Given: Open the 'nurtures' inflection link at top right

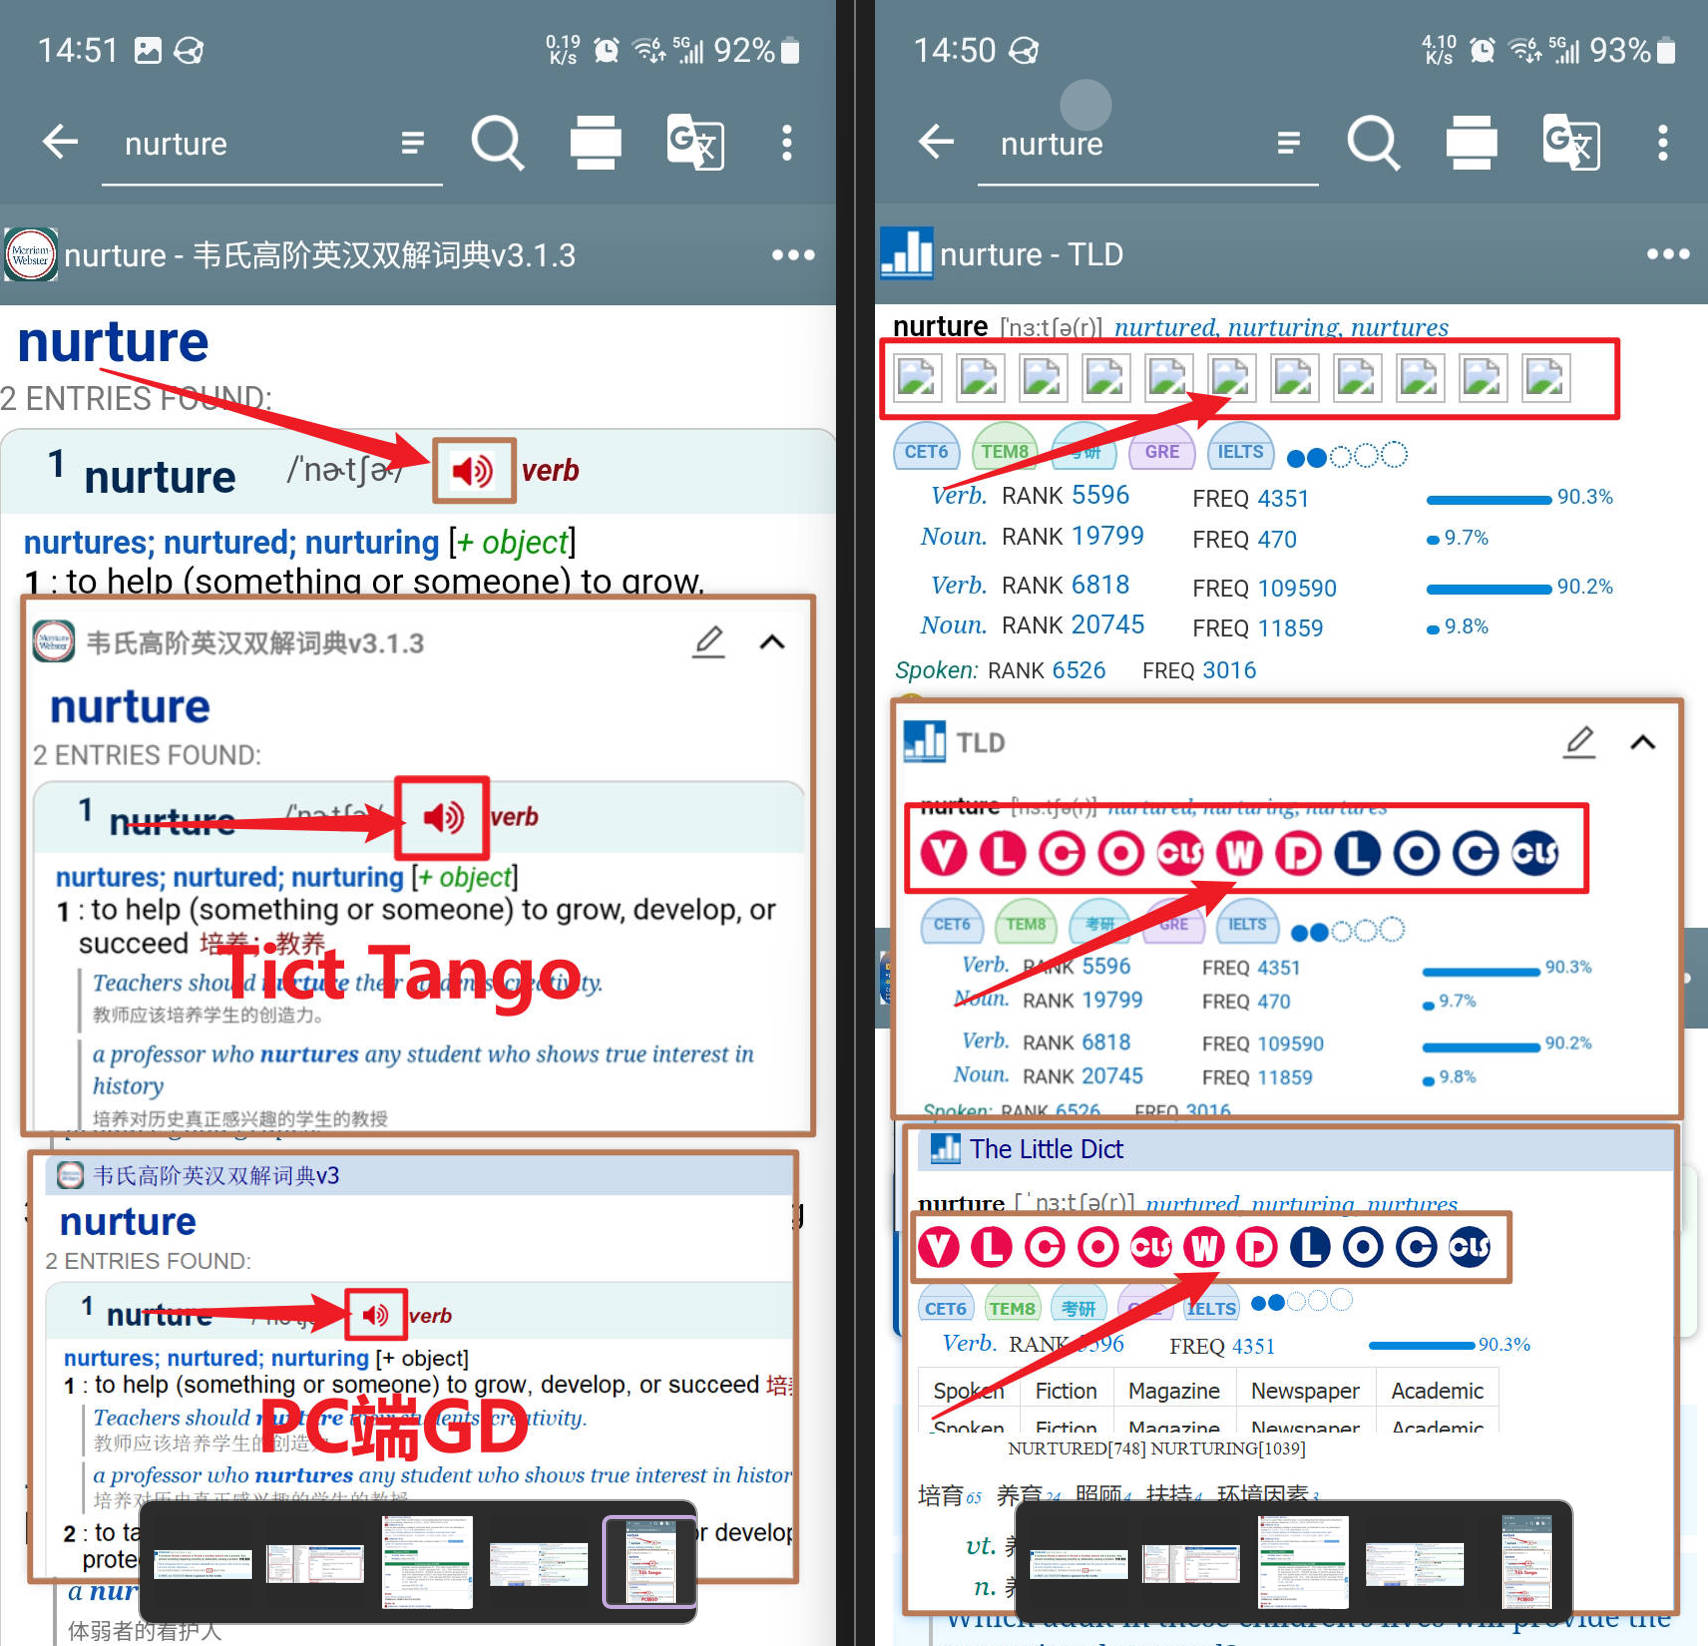Looking at the screenshot, I should point(1399,327).
